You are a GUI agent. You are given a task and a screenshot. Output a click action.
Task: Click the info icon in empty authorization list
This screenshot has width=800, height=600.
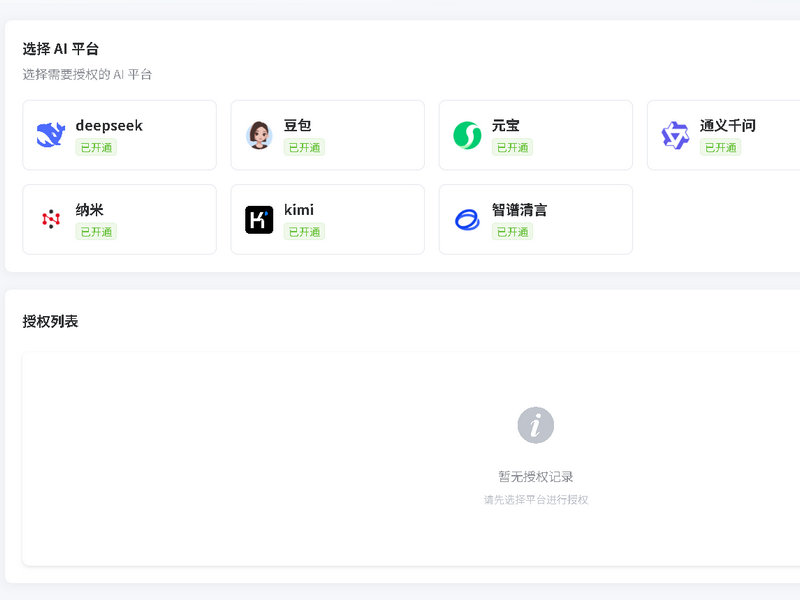(x=535, y=425)
